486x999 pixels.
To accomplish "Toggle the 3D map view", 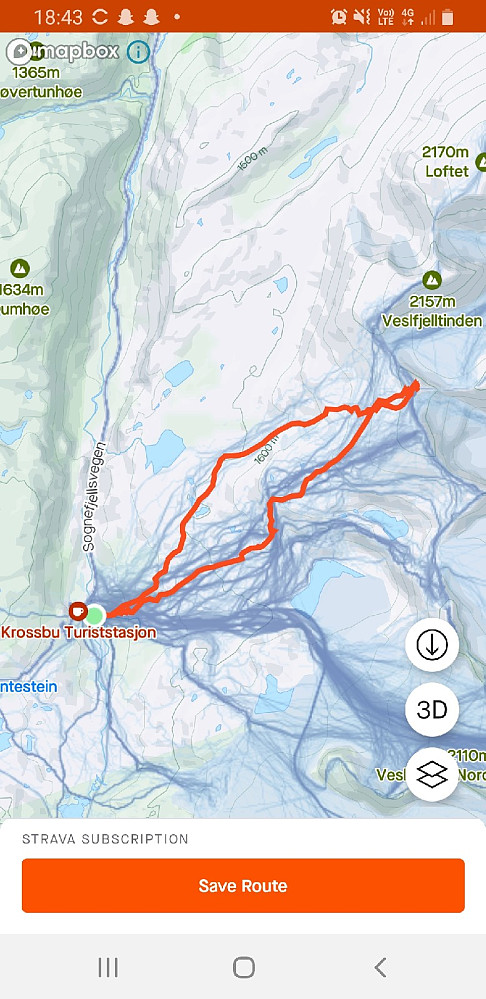I will point(432,709).
